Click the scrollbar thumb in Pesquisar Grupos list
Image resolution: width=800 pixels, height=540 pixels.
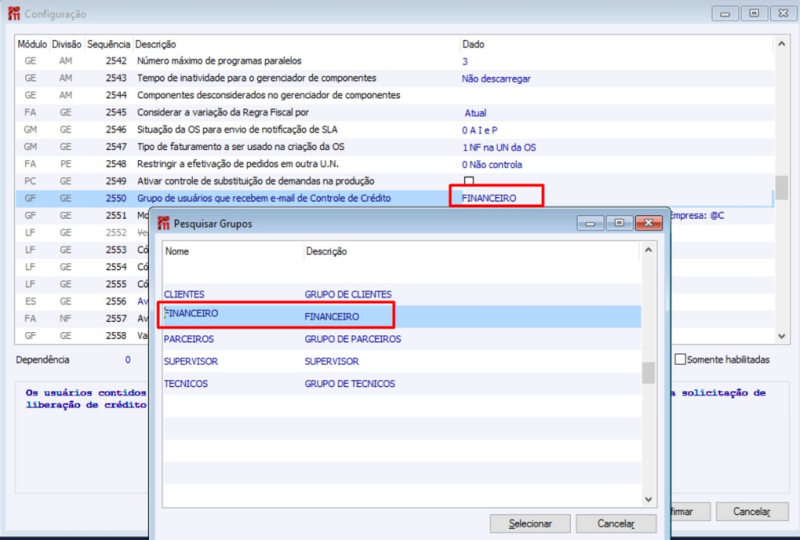coord(648,373)
